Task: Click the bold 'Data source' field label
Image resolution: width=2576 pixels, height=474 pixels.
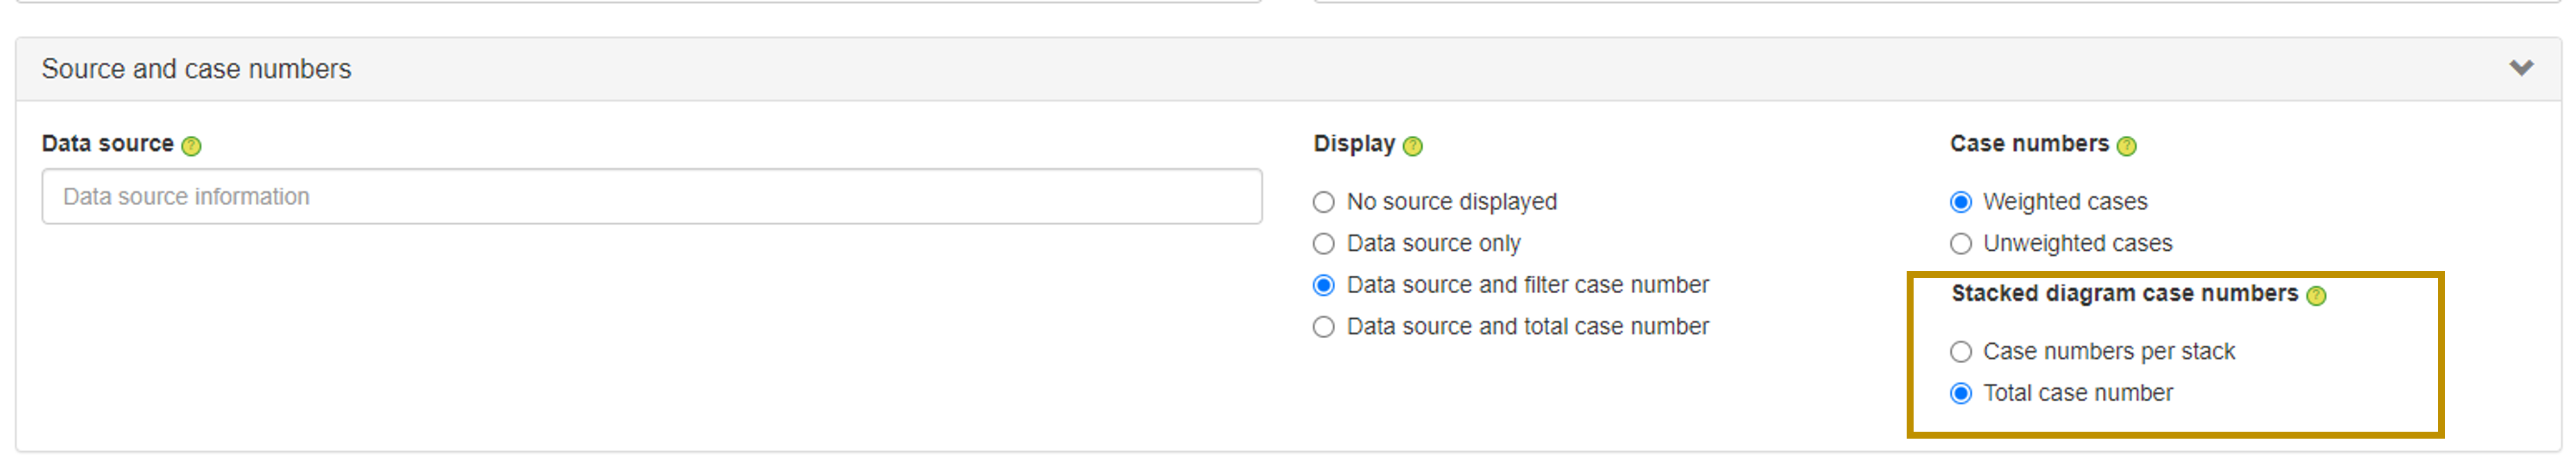Action: point(107,144)
